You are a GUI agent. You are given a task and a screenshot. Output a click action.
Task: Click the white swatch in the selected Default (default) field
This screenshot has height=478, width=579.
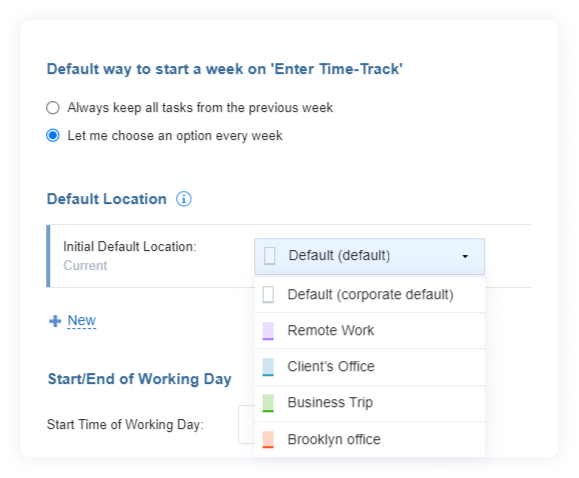point(270,256)
